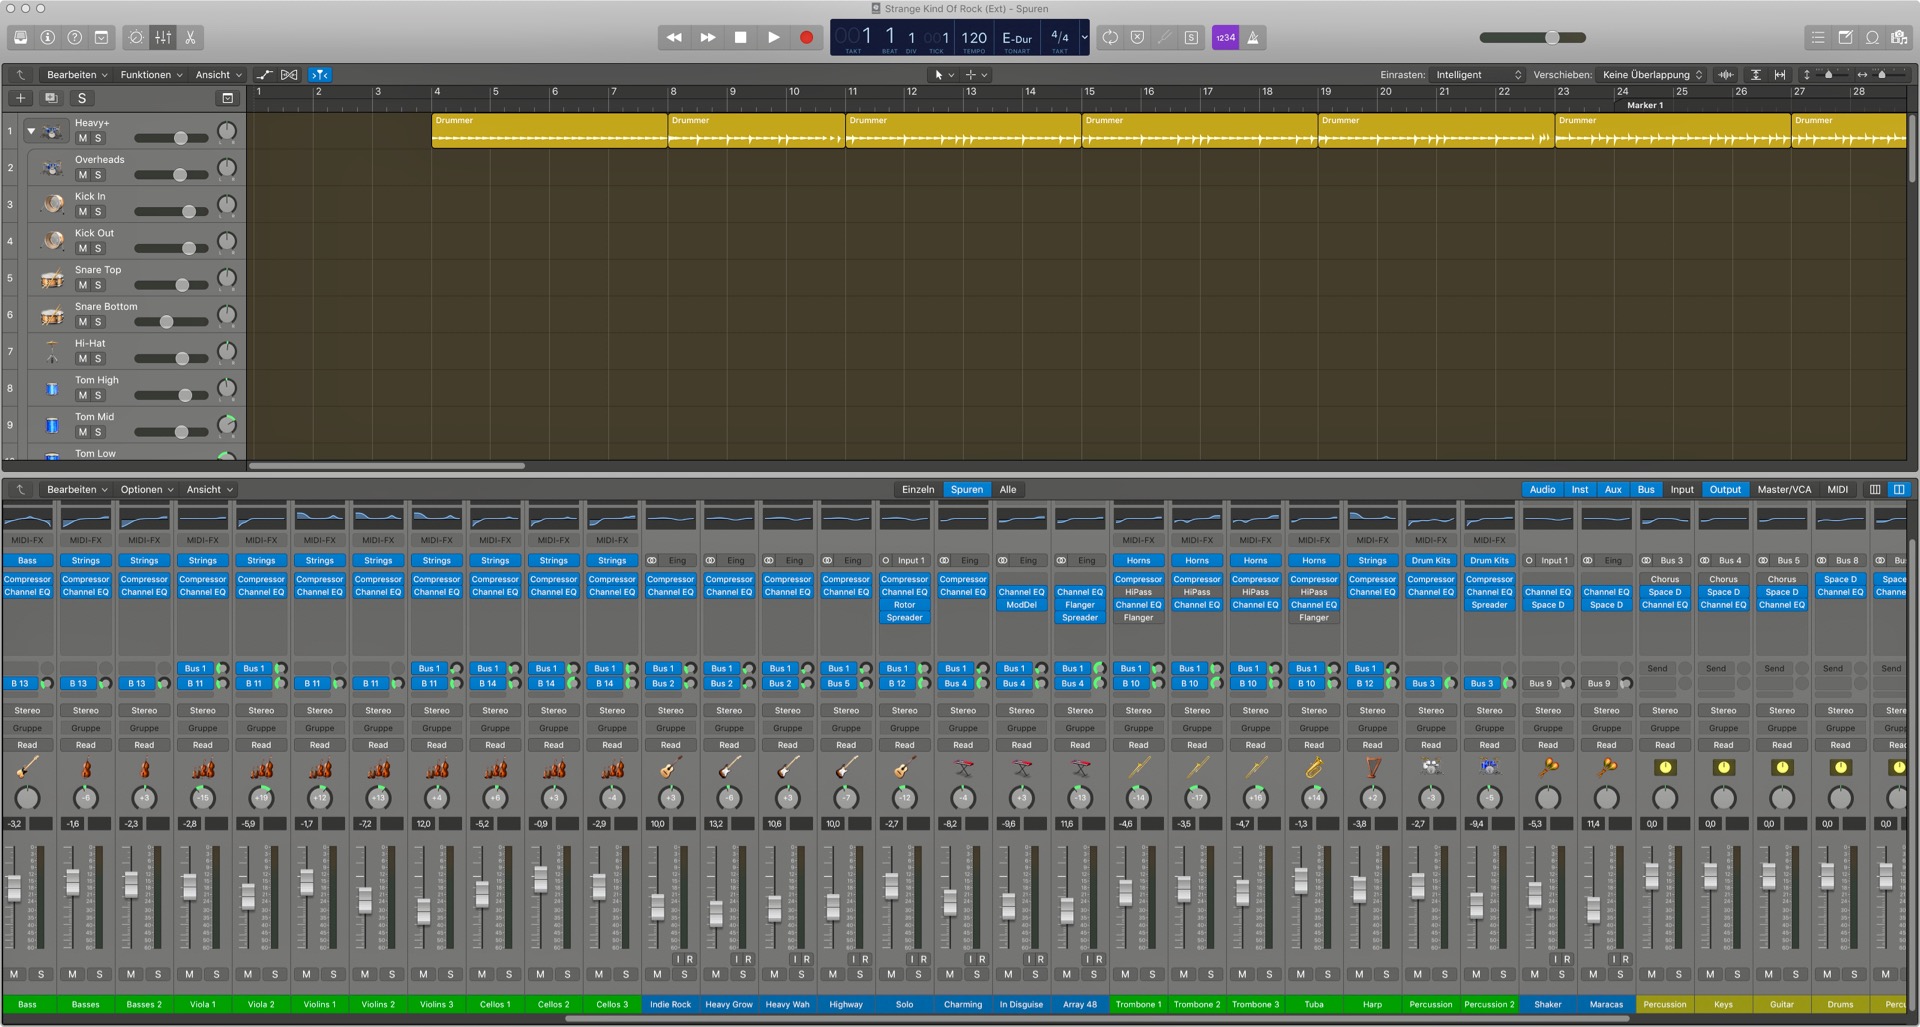Open the Note Pads icon
1920x1027 pixels.
tap(1845, 37)
